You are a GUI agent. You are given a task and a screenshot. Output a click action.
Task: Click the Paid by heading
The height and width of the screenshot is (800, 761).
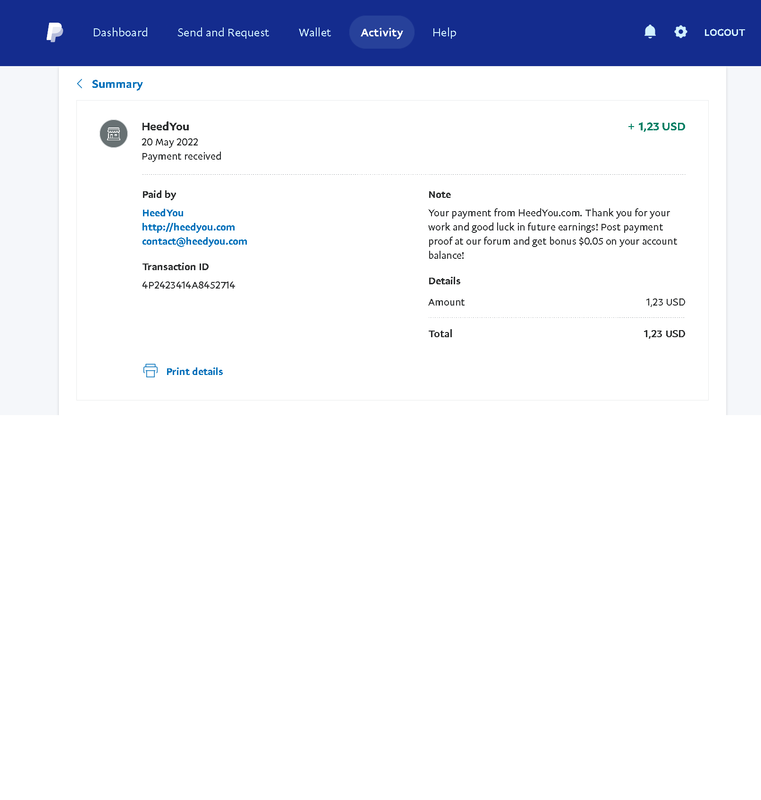coord(159,194)
